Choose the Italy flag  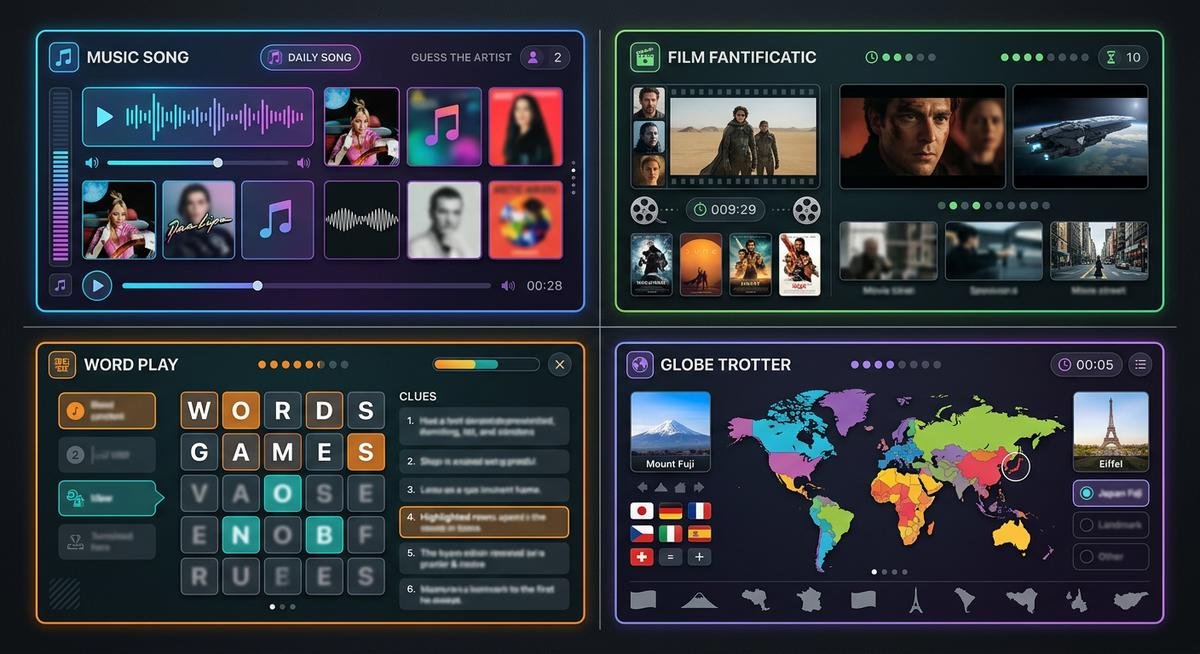671,534
